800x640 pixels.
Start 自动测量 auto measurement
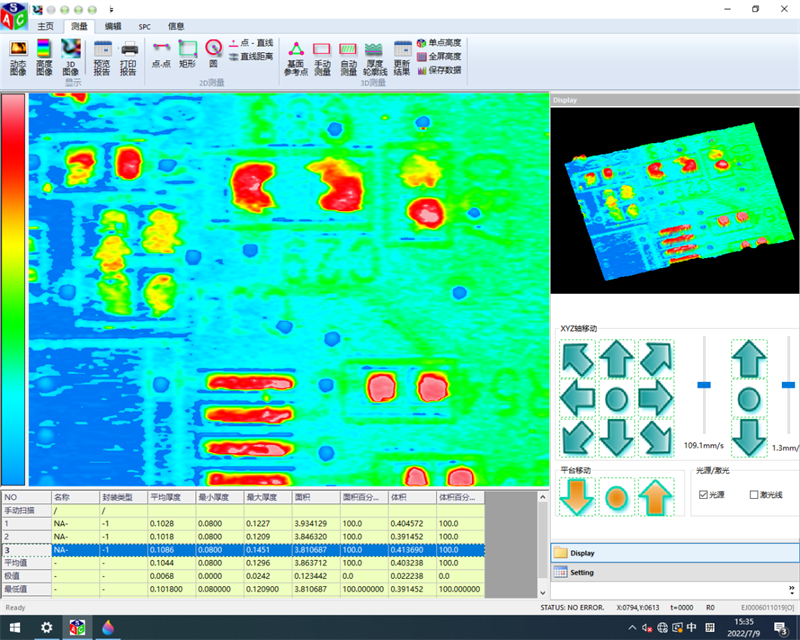pyautogui.click(x=348, y=57)
